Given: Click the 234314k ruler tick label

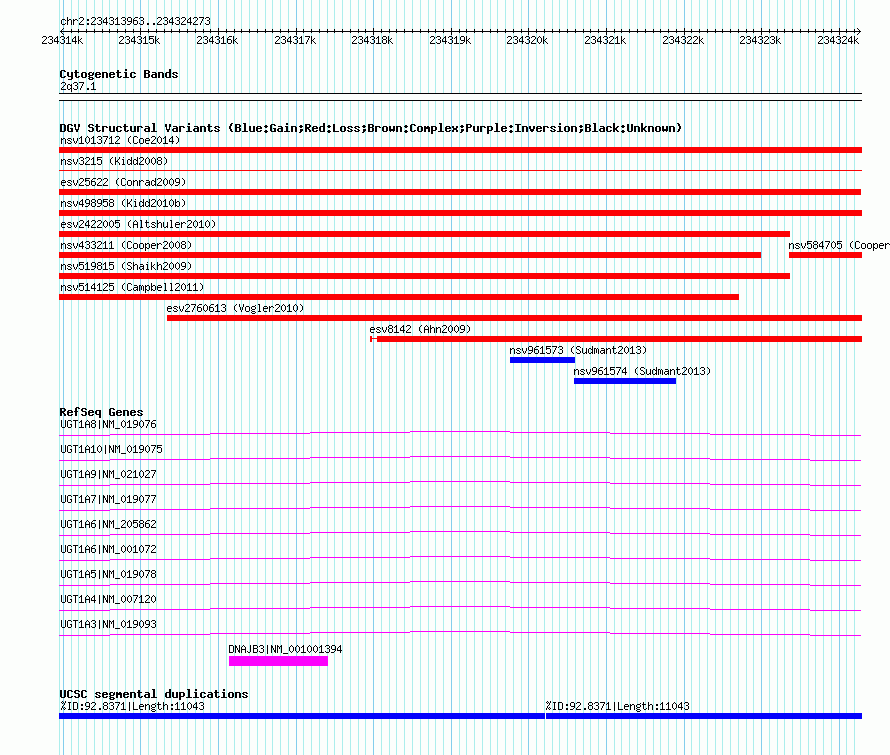Looking at the screenshot, I should (62, 40).
